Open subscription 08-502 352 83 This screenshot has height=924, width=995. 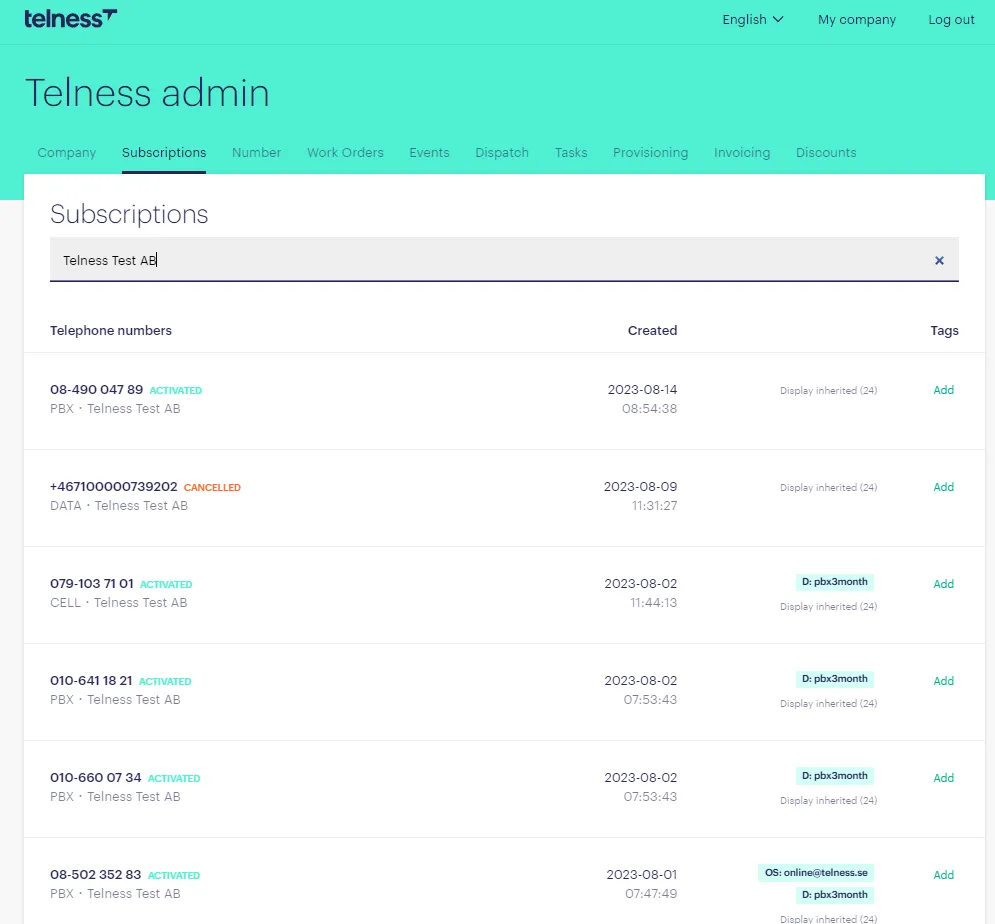tap(96, 875)
